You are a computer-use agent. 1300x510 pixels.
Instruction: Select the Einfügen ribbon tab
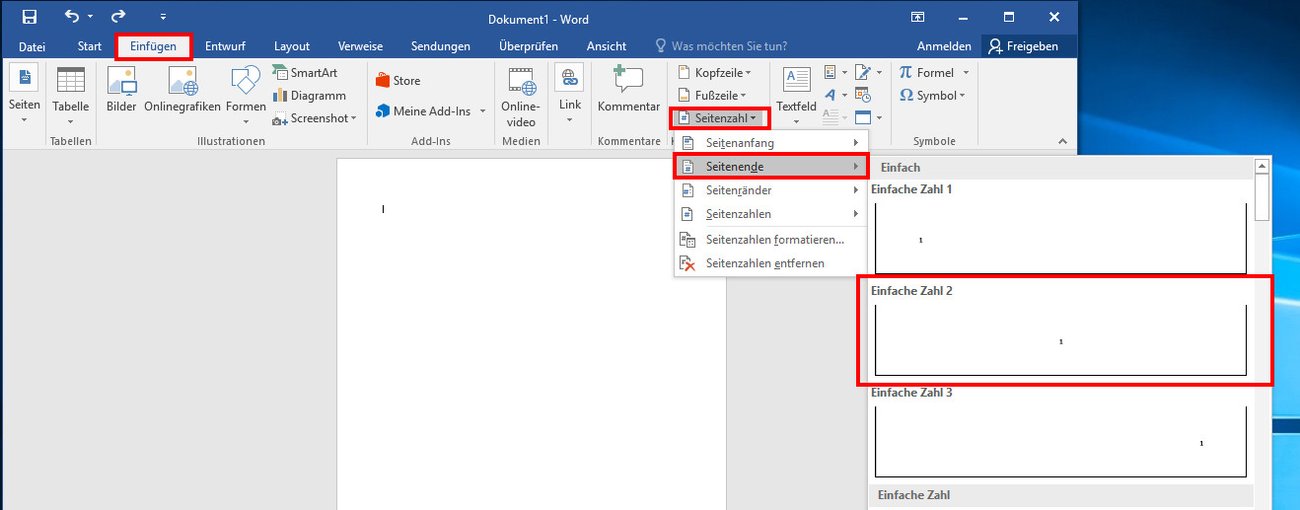point(153,46)
